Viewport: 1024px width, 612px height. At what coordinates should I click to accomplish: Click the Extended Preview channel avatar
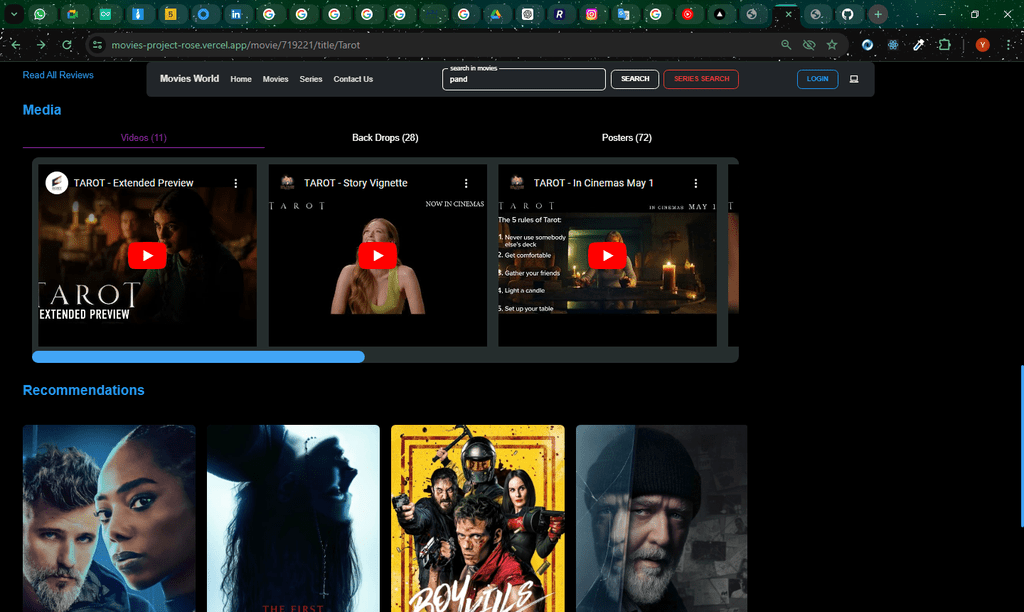coord(57,183)
